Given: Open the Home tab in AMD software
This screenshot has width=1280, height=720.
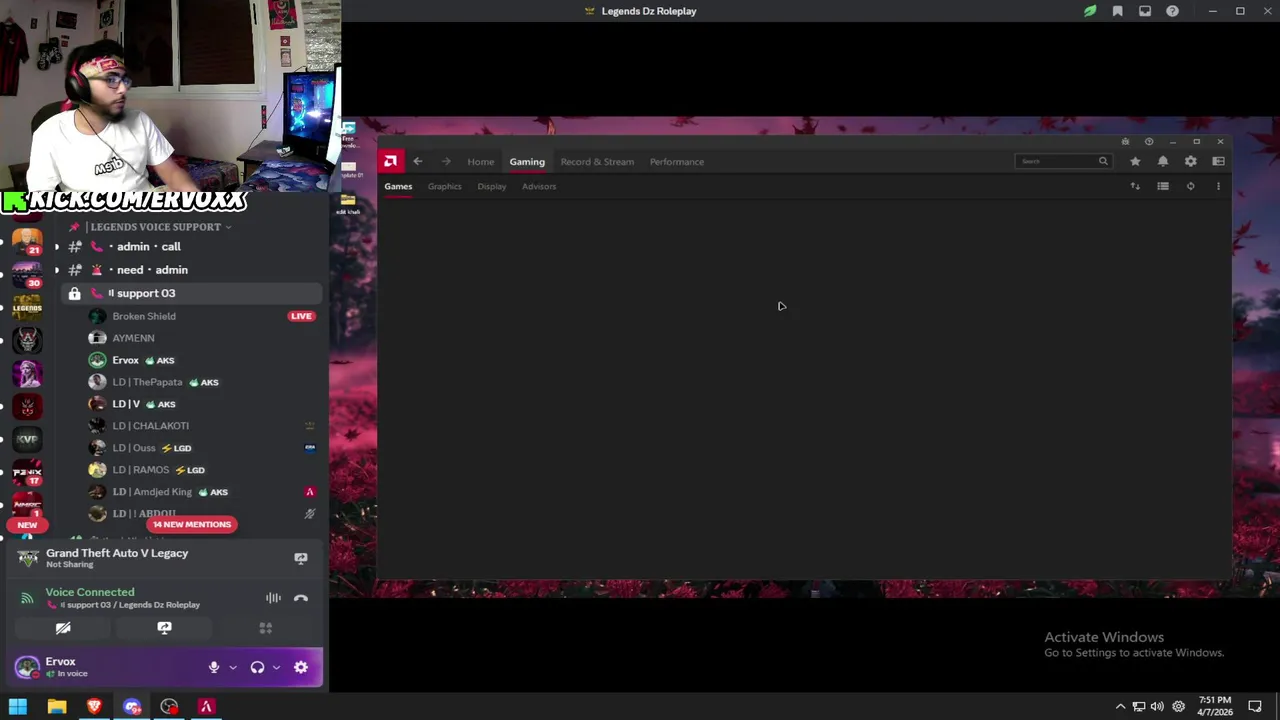Looking at the screenshot, I should [x=480, y=162].
